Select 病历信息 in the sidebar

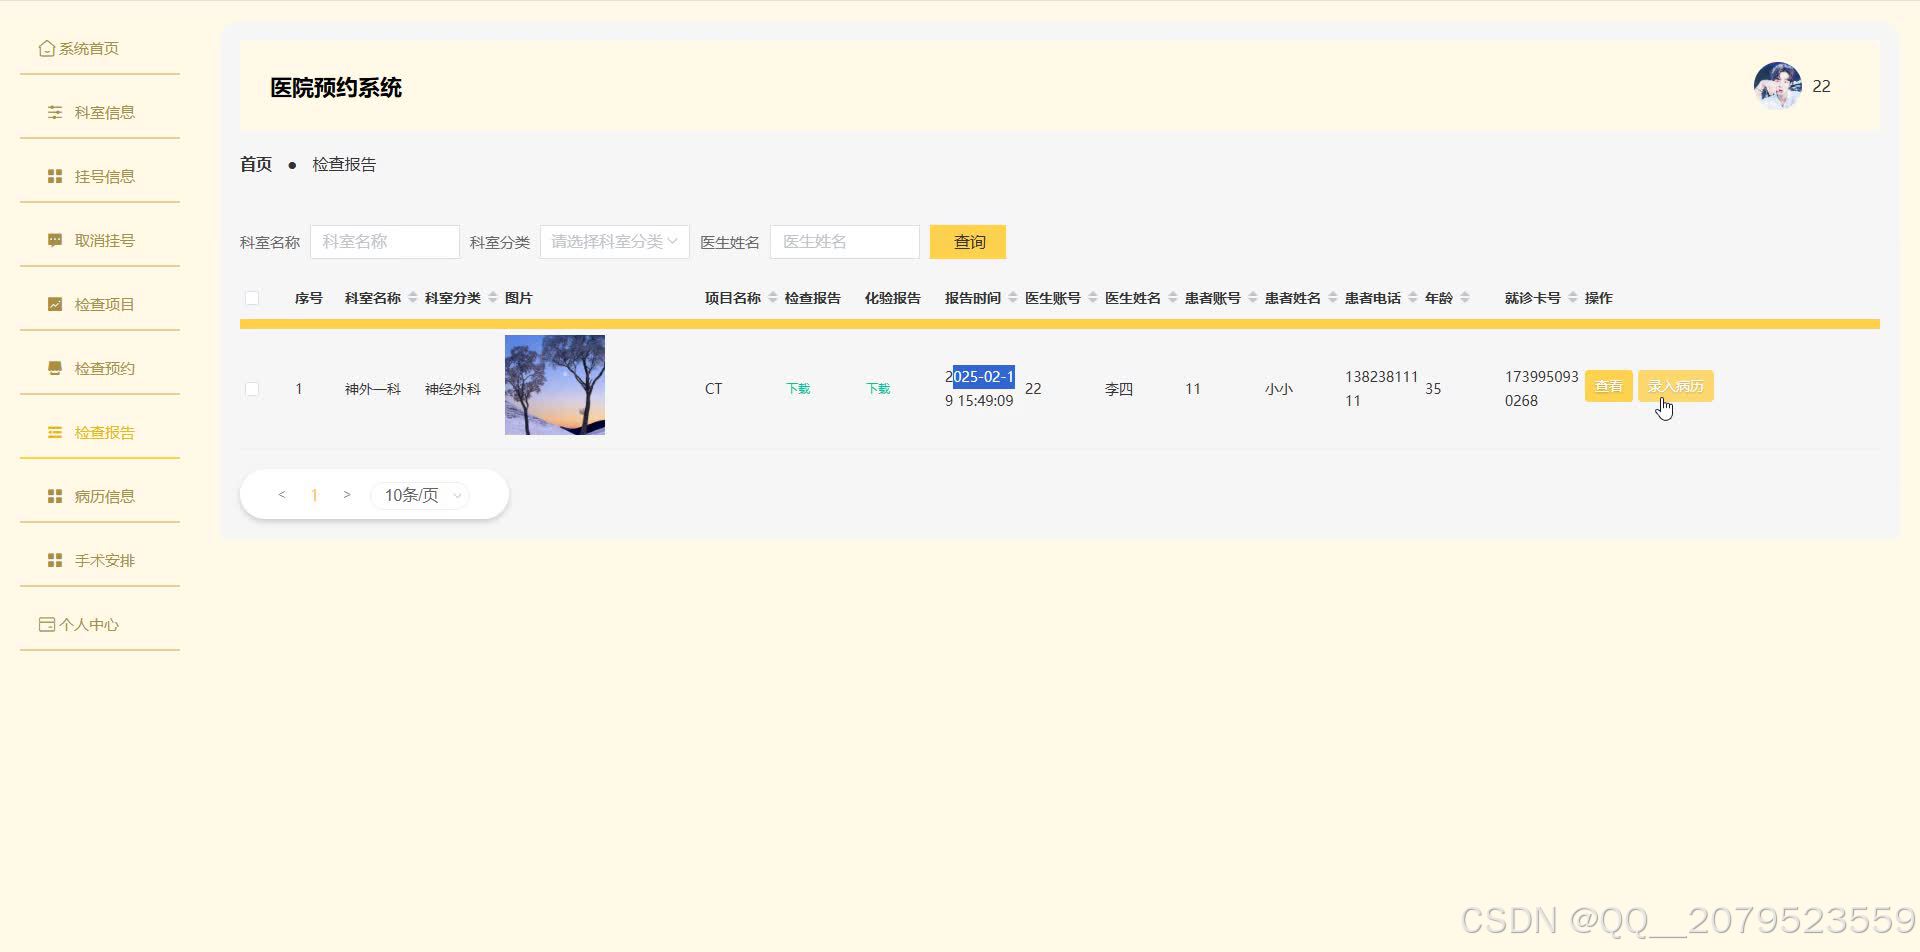(x=104, y=495)
